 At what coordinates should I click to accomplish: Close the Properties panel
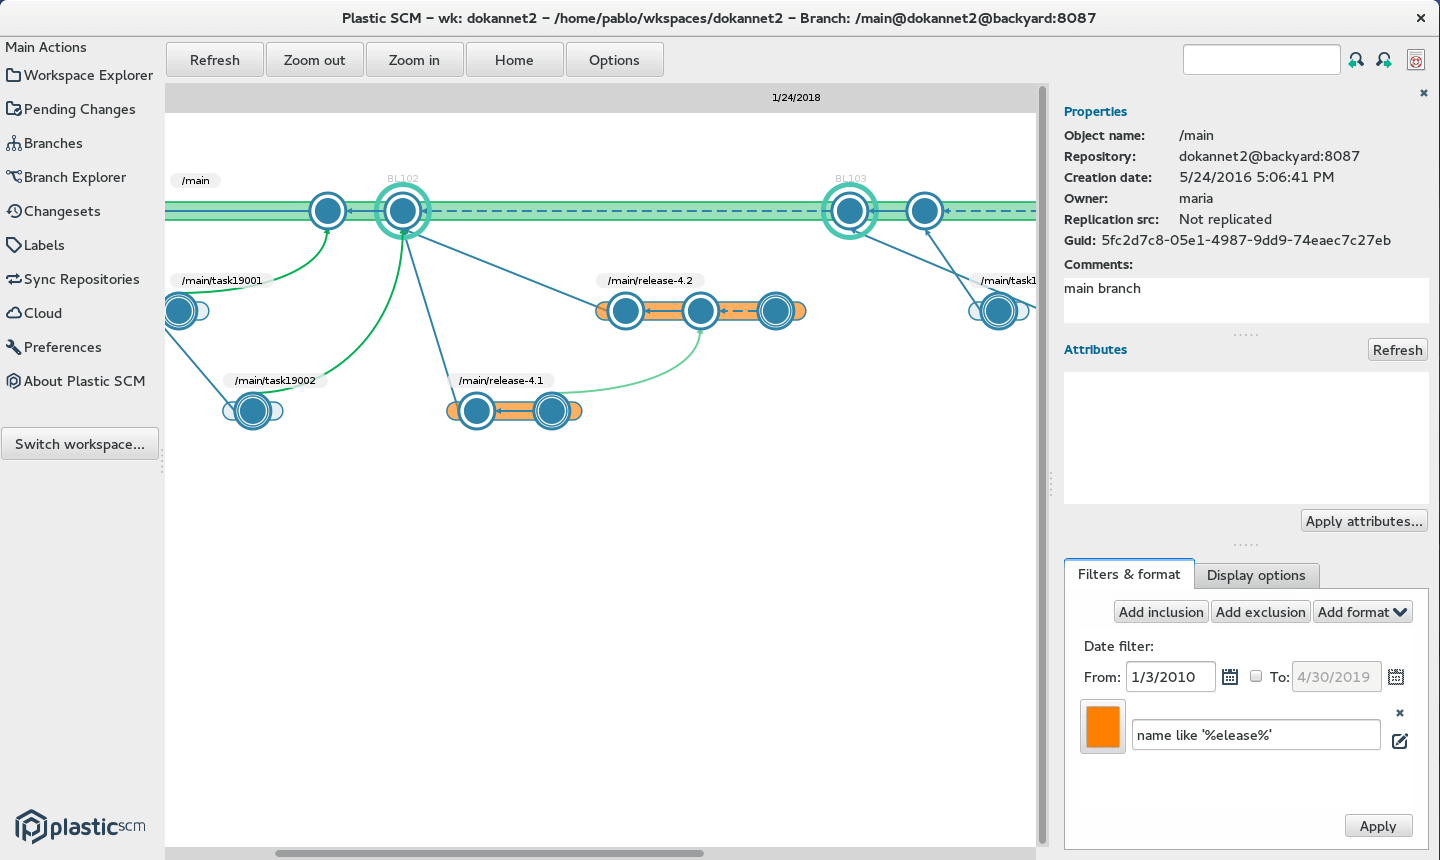(1424, 93)
